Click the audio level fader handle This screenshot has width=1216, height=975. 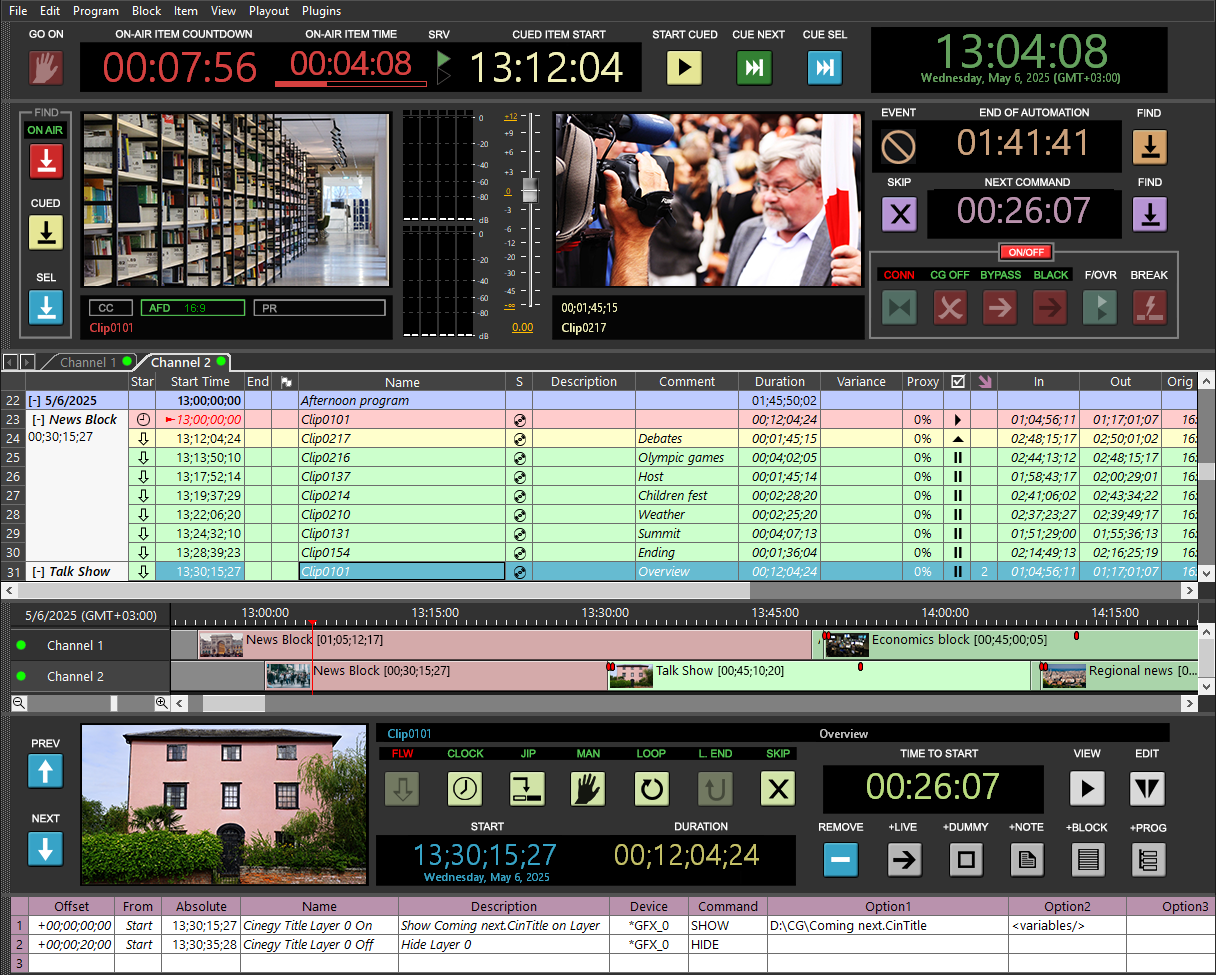[530, 191]
